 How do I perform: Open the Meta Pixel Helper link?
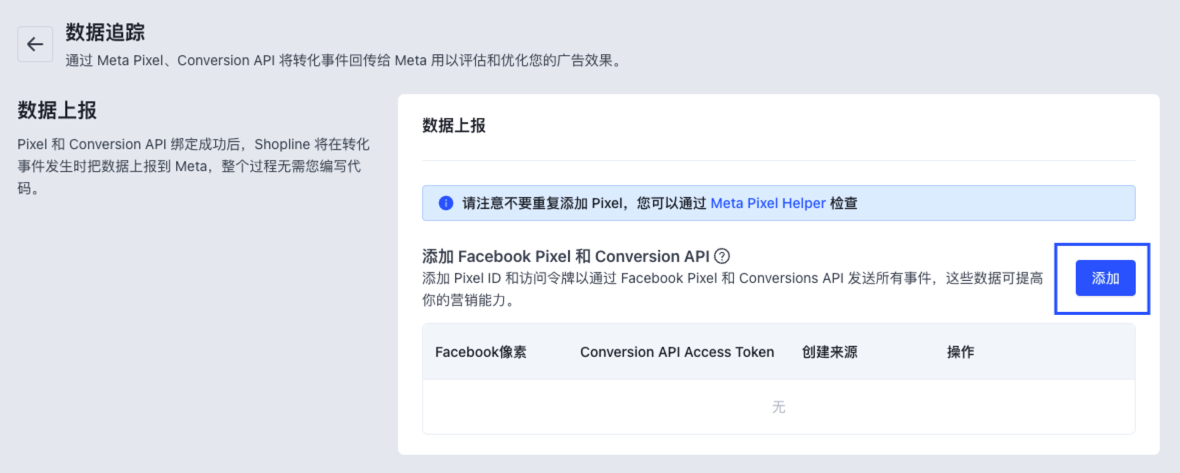767,203
